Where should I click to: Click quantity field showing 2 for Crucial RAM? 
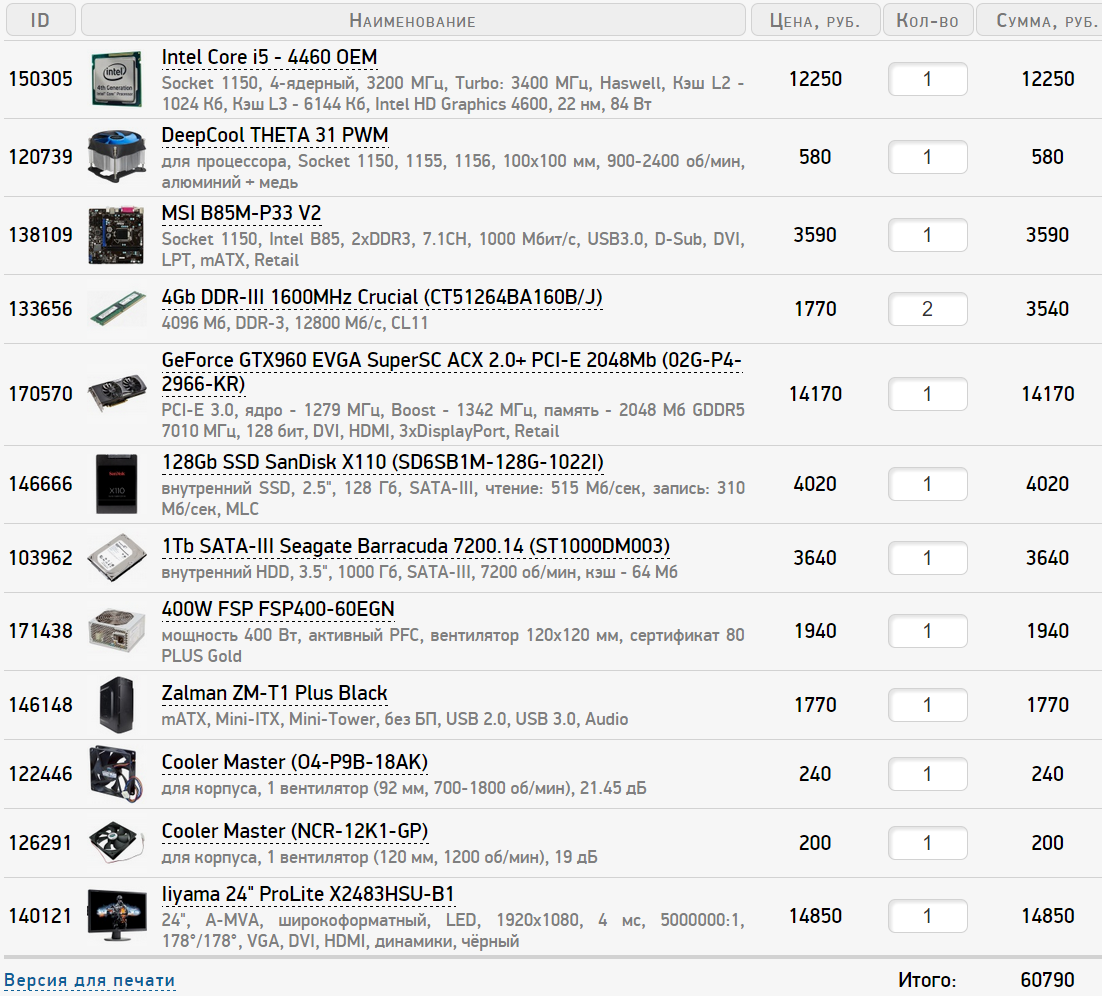tap(927, 309)
